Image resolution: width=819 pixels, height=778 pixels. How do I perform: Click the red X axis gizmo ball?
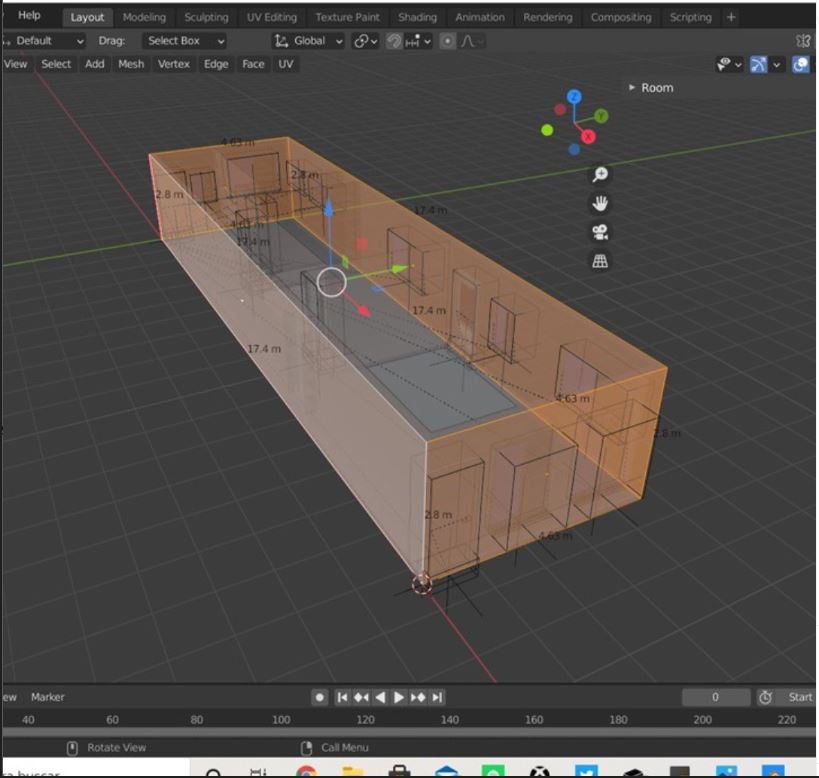tap(588, 136)
